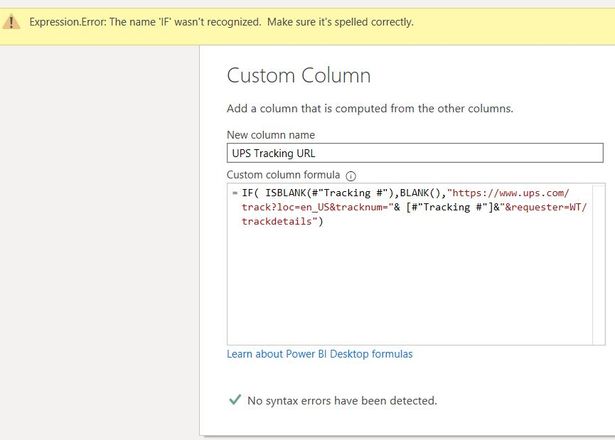Click "ISBLANK" in the formula text
The image size is (615, 440).
pyautogui.click(x=286, y=193)
